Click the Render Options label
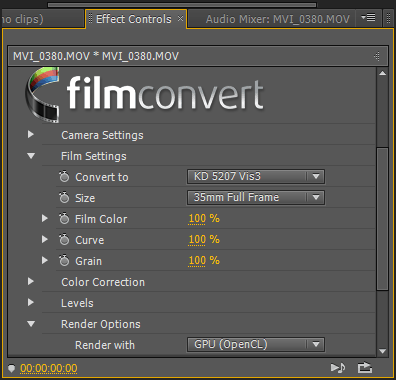This screenshot has height=380, width=396. (x=101, y=324)
